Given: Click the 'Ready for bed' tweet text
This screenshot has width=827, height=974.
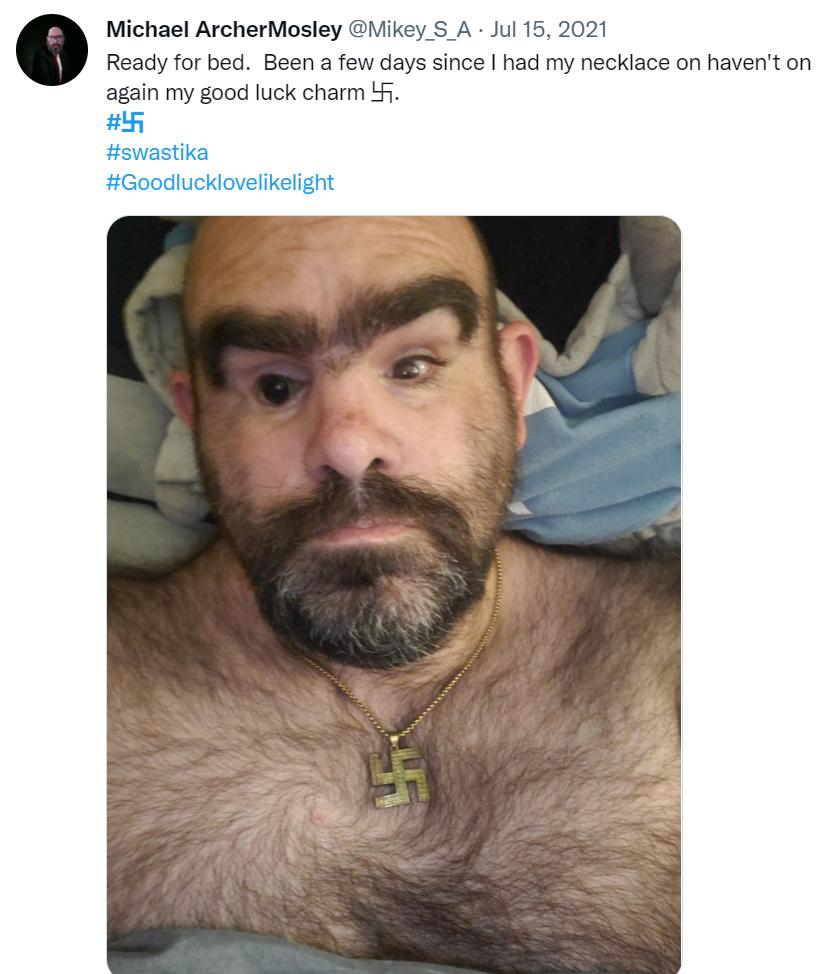Looking at the screenshot, I should (178, 63).
